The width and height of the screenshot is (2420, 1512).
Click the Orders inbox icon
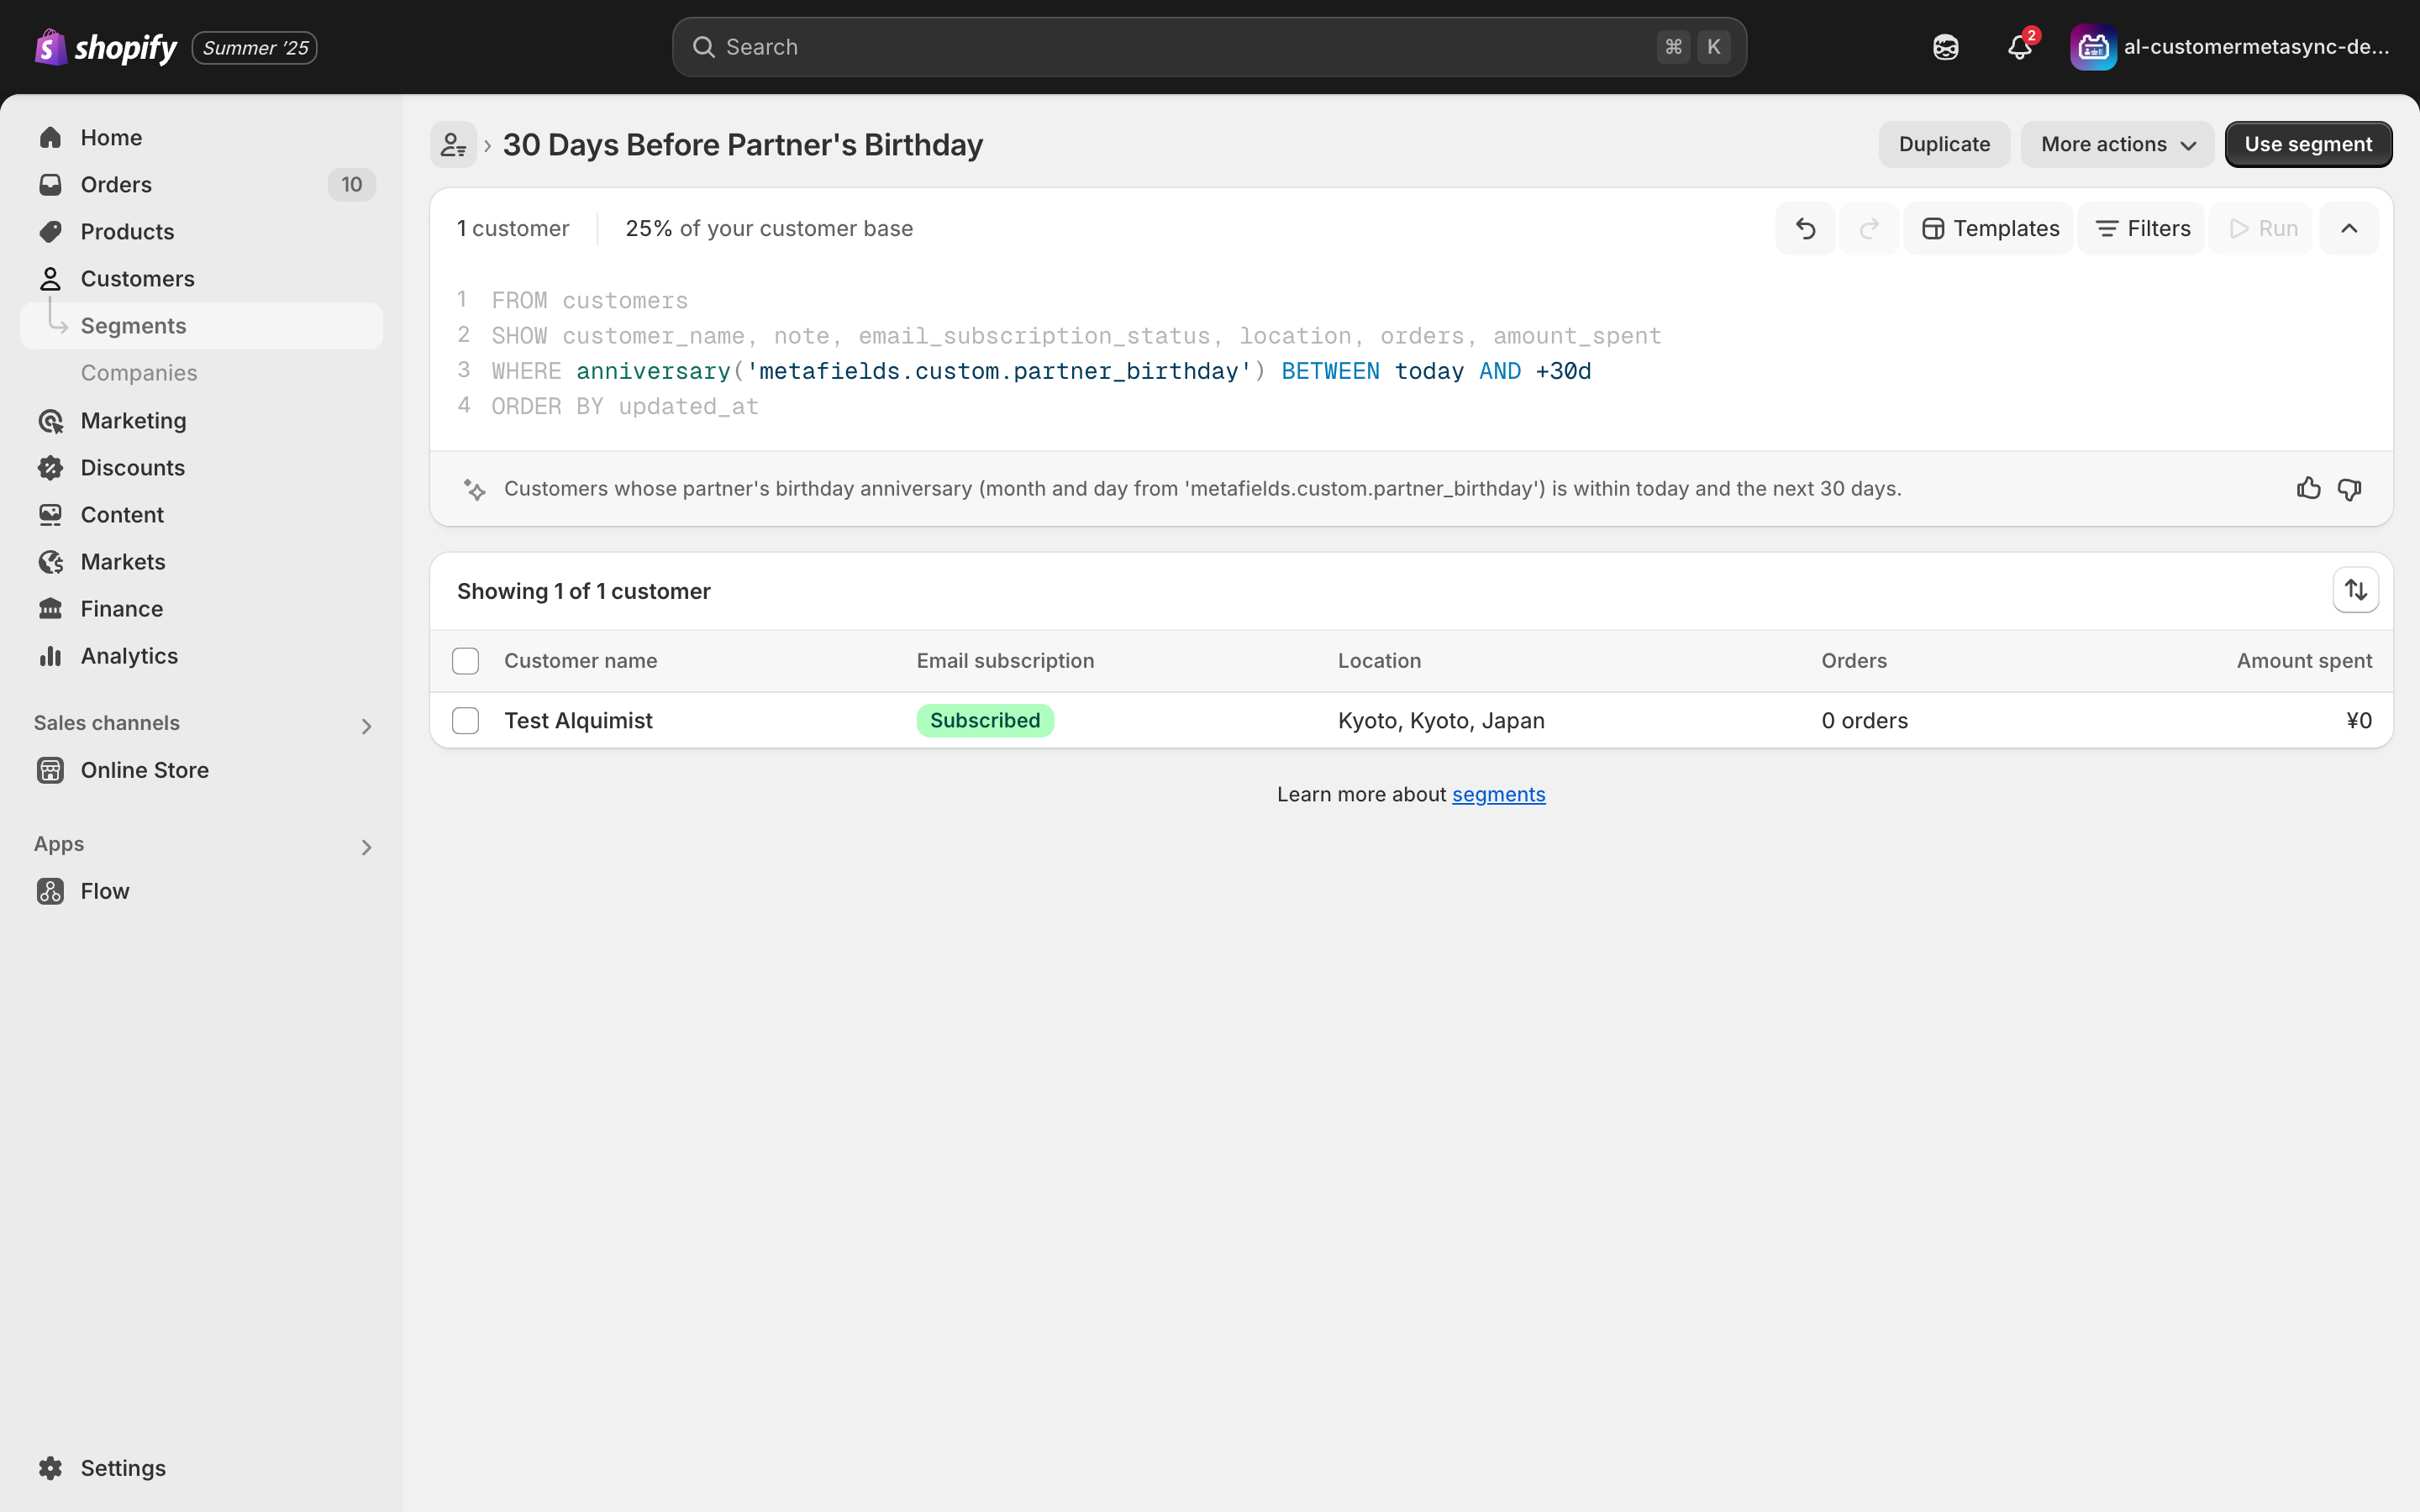(50, 184)
